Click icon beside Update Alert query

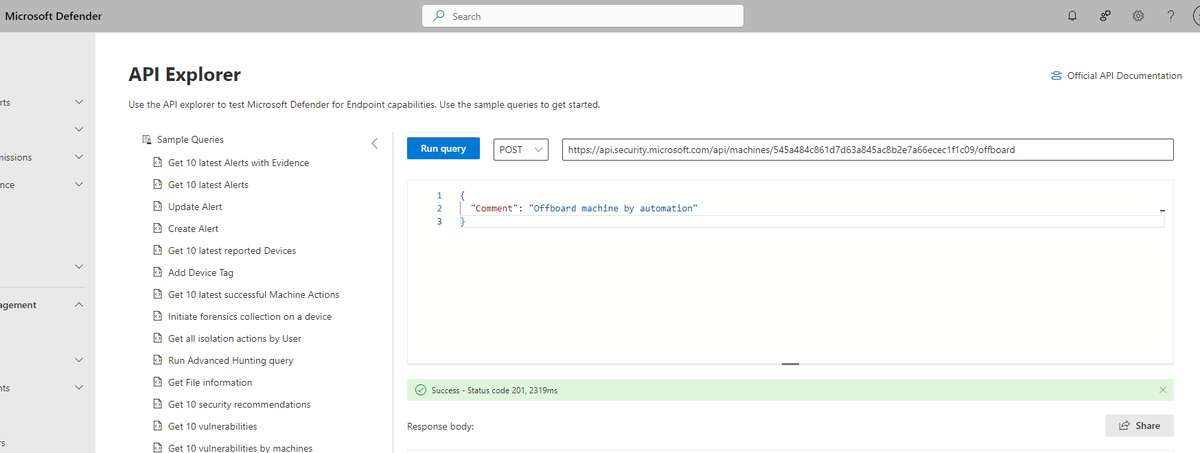pyautogui.click(x=157, y=207)
